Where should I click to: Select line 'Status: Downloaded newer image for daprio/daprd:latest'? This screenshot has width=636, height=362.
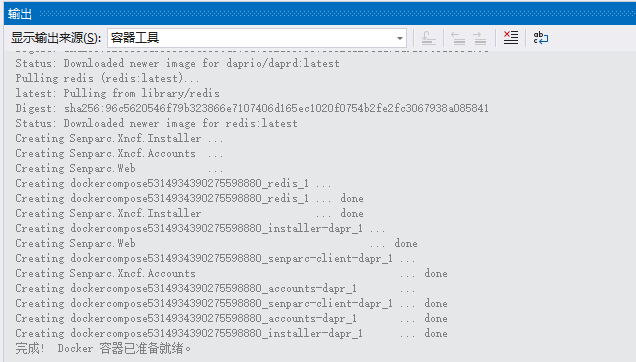point(177,63)
